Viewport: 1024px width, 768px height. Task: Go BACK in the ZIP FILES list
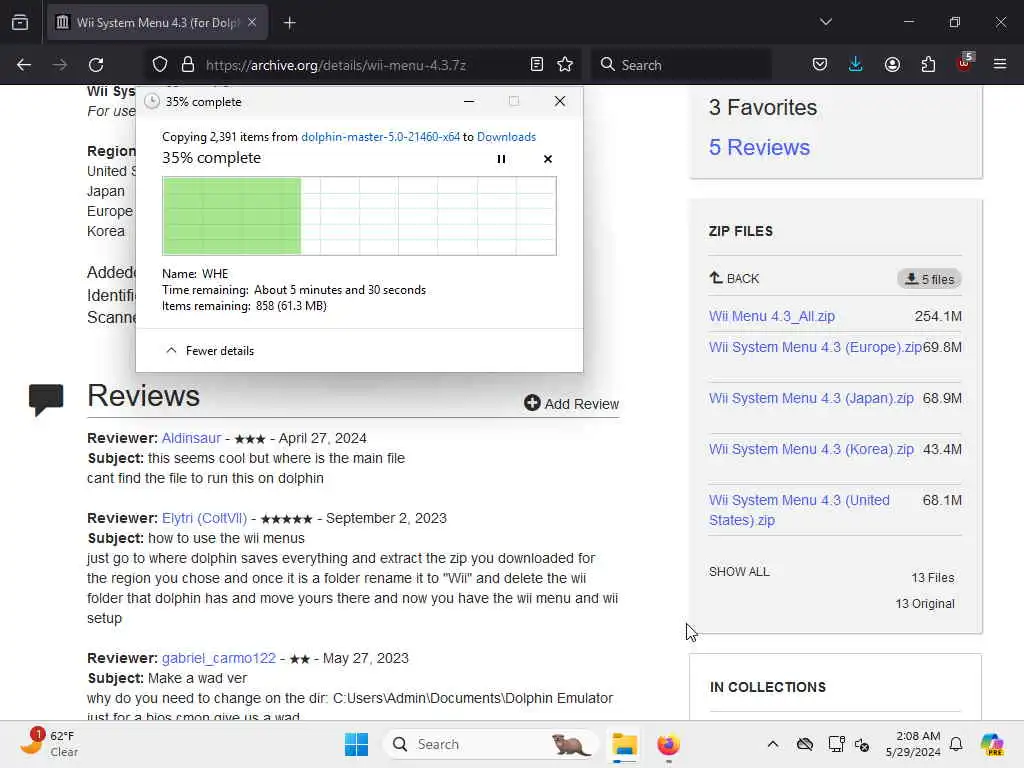tap(734, 278)
